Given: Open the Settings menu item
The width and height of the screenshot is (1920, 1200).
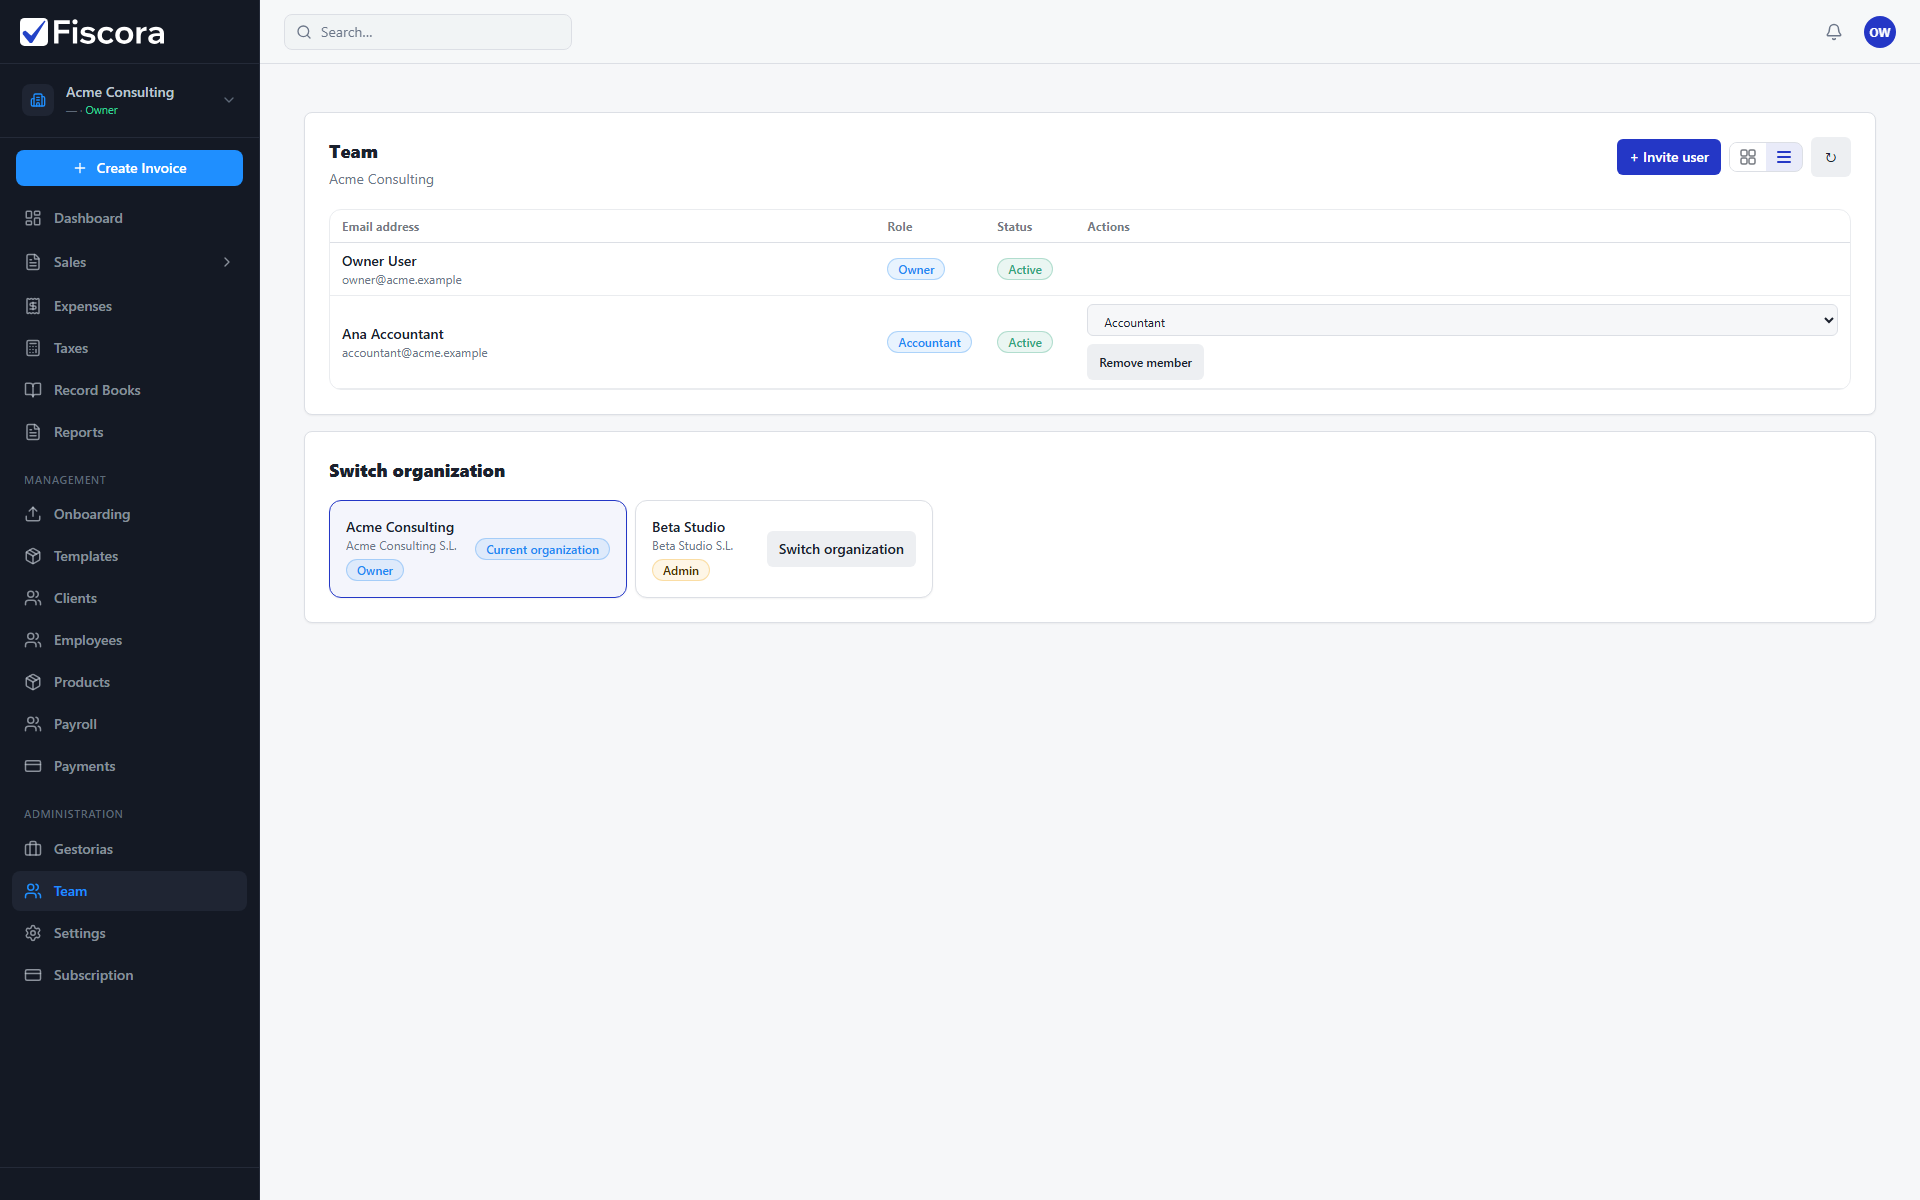Looking at the screenshot, I should pos(129,933).
